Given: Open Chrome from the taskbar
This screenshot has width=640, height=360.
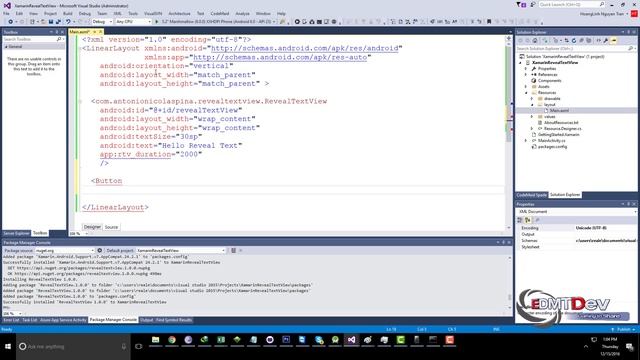Looking at the screenshot, I should point(172,340).
